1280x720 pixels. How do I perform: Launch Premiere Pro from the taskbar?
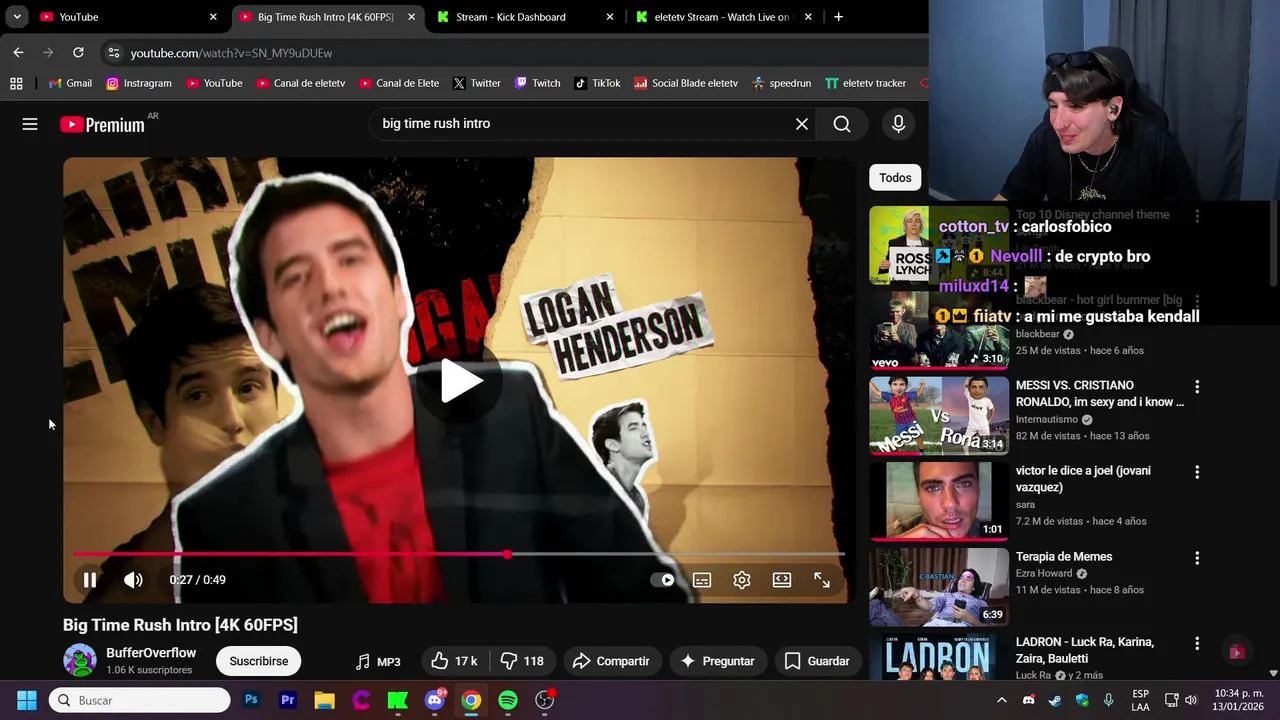pyautogui.click(x=288, y=700)
